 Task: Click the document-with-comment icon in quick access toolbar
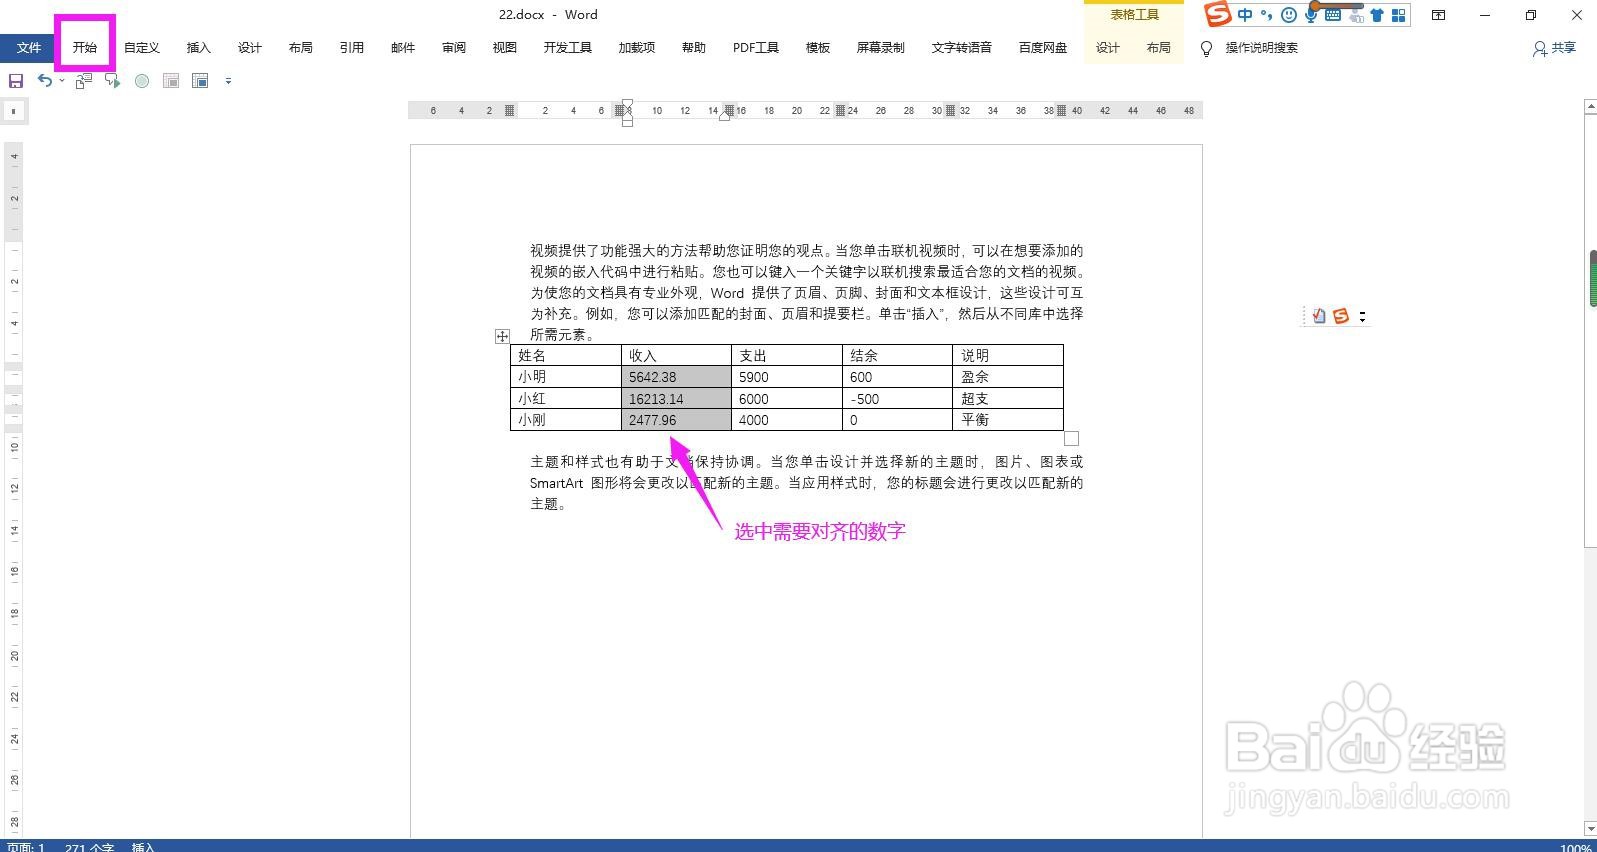pos(84,81)
